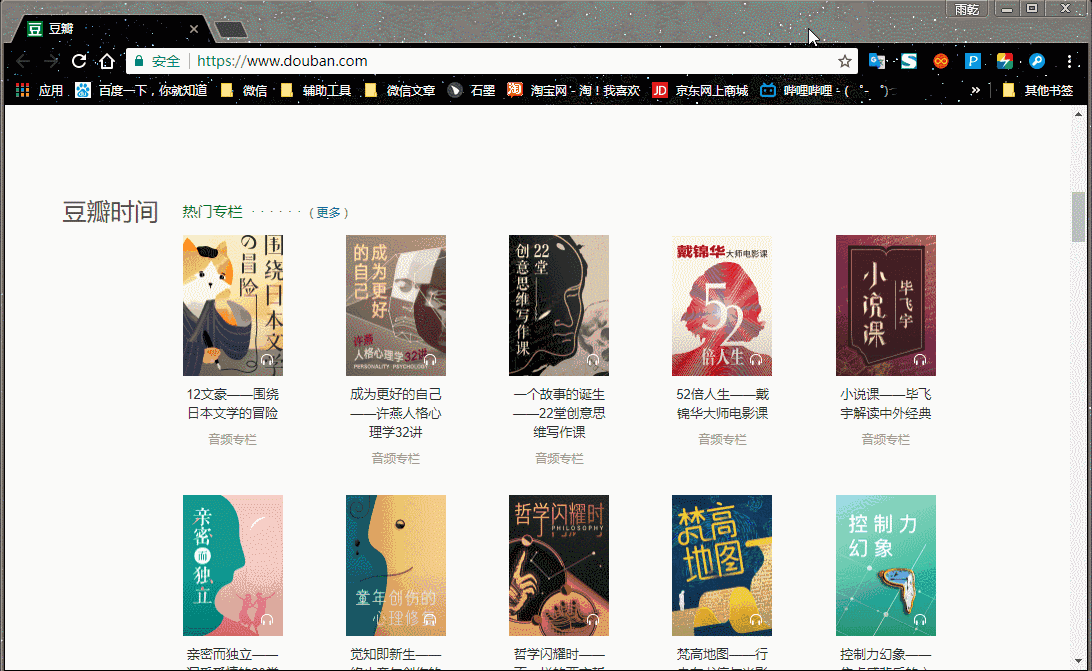
Task: Open a new tab with the new-tab button
Action: point(231,29)
